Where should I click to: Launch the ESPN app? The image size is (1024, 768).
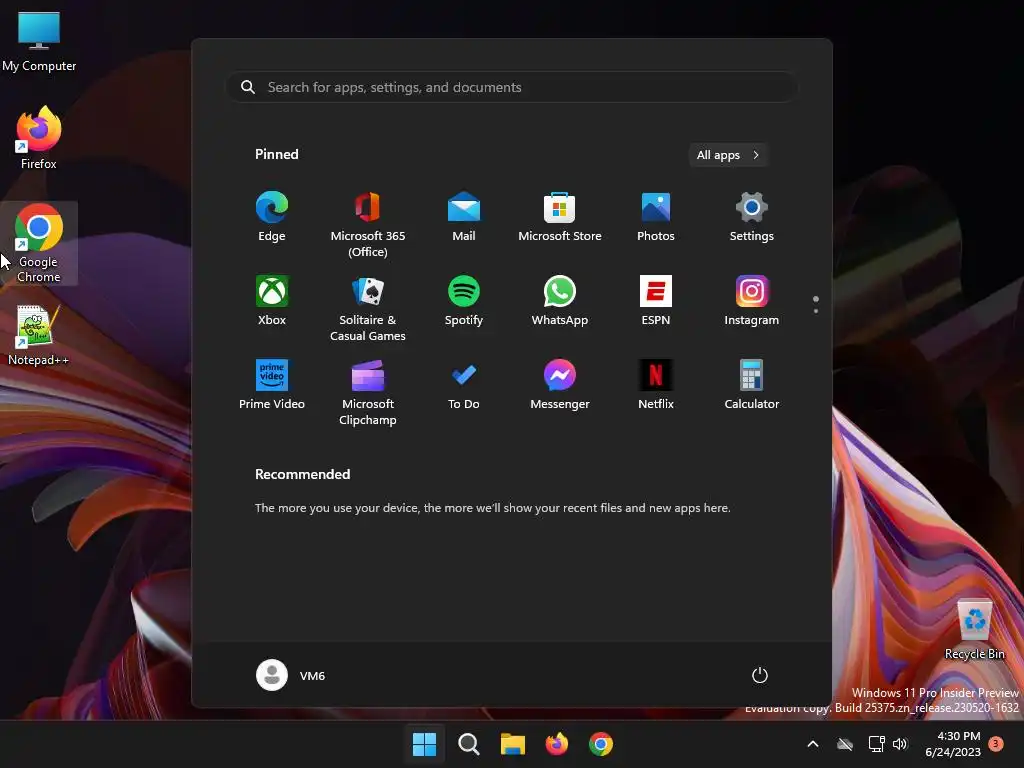(x=656, y=301)
